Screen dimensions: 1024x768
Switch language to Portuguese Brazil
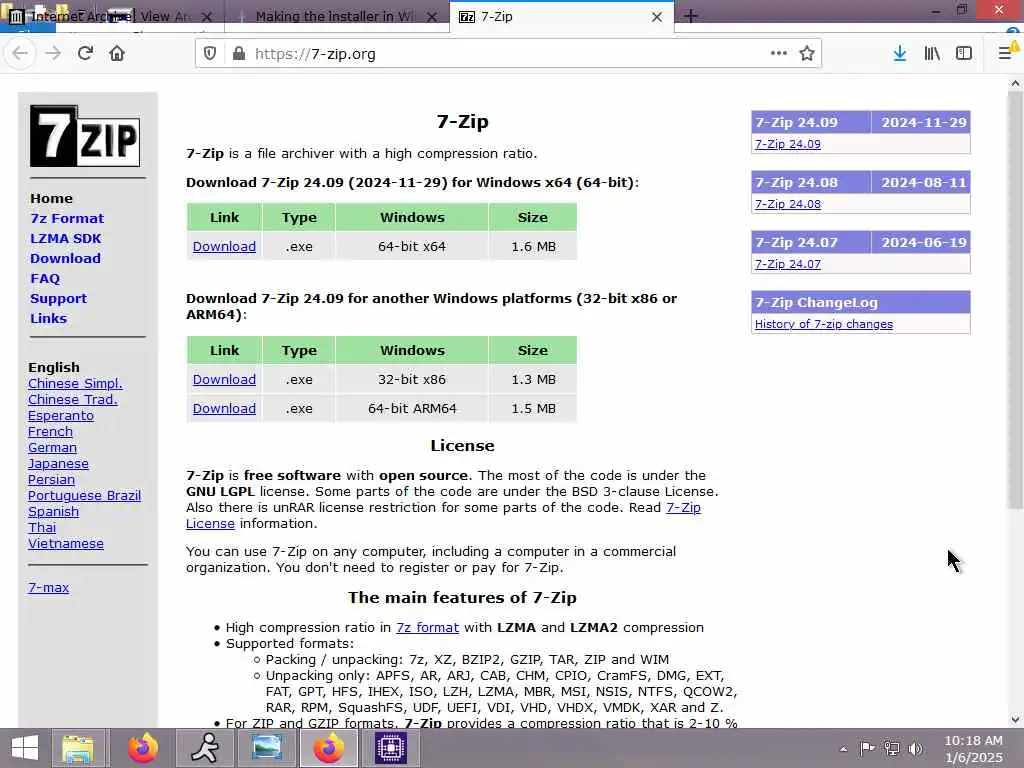[84, 495]
